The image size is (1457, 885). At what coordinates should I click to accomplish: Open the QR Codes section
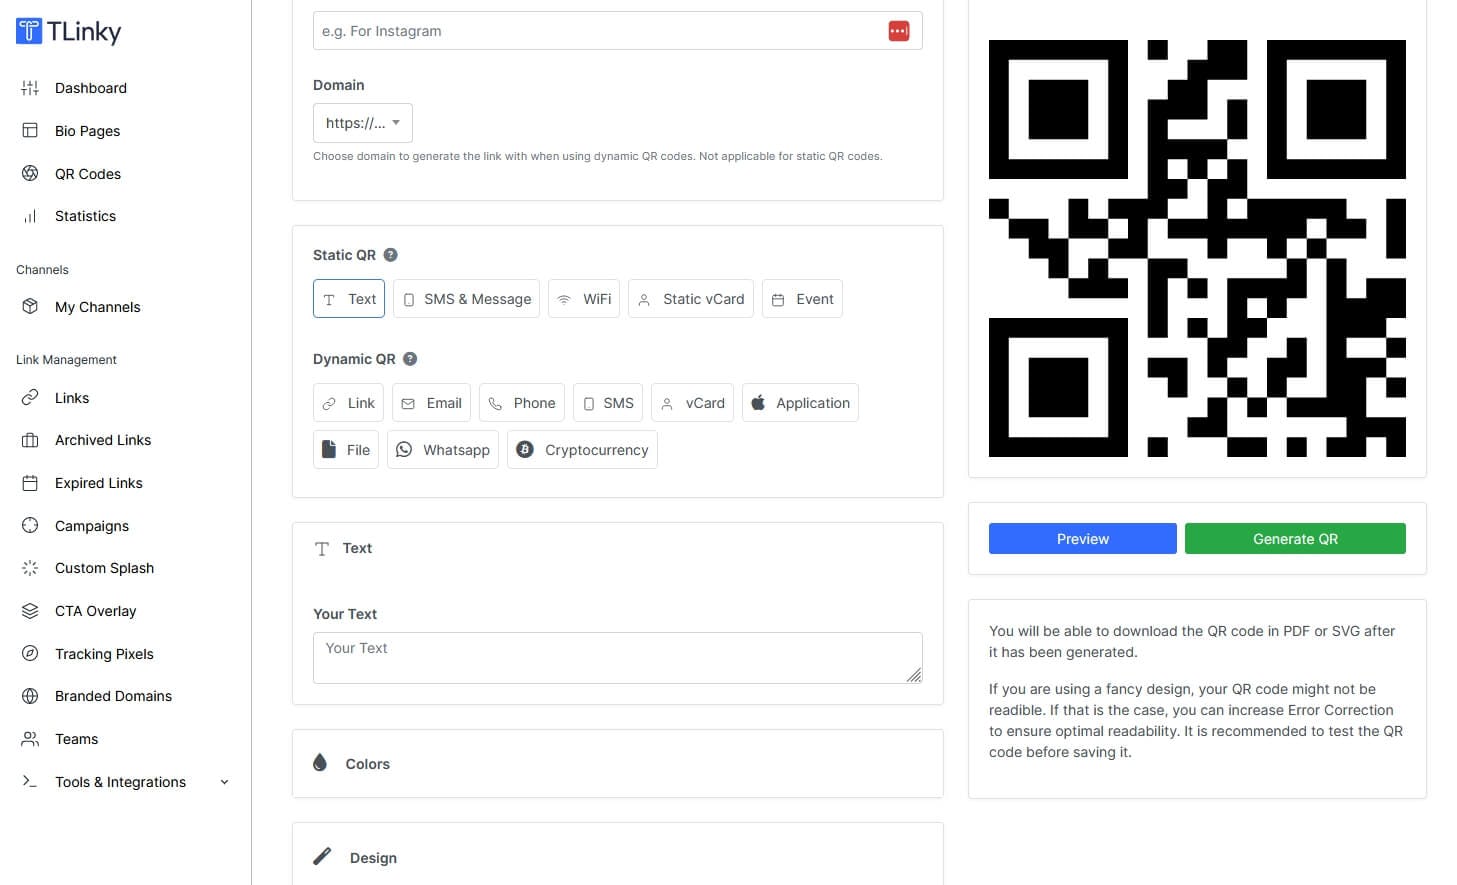(88, 174)
